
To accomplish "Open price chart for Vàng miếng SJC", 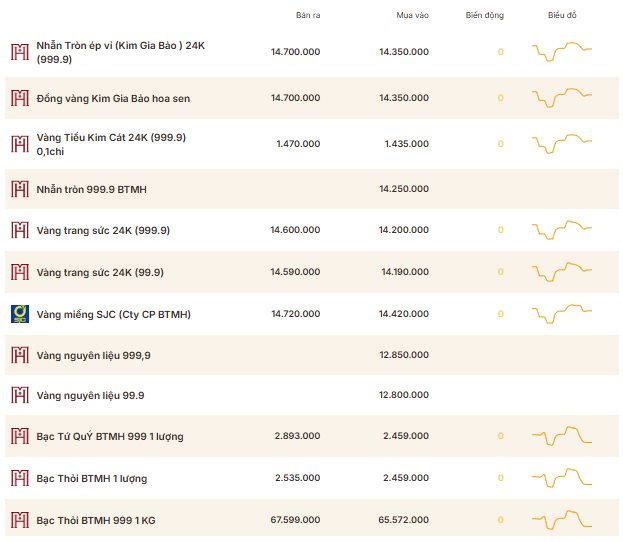I will click(562, 314).
